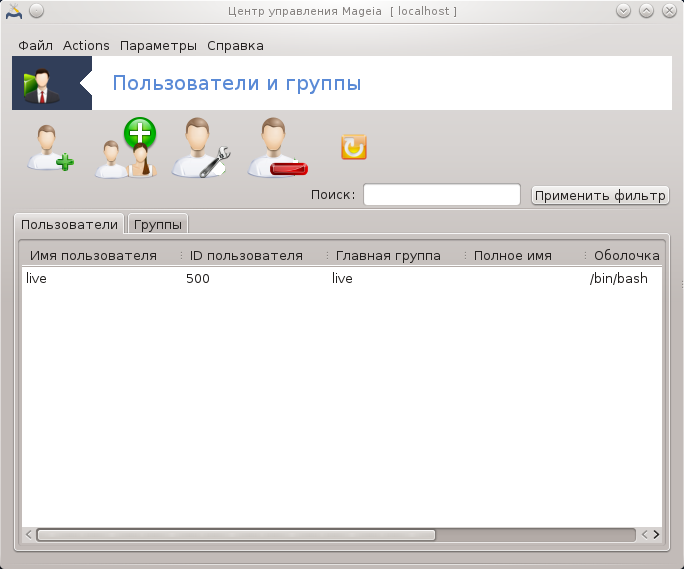This screenshot has height=569, width=684.
Task: Click the live primary group cell
Action: click(x=342, y=278)
